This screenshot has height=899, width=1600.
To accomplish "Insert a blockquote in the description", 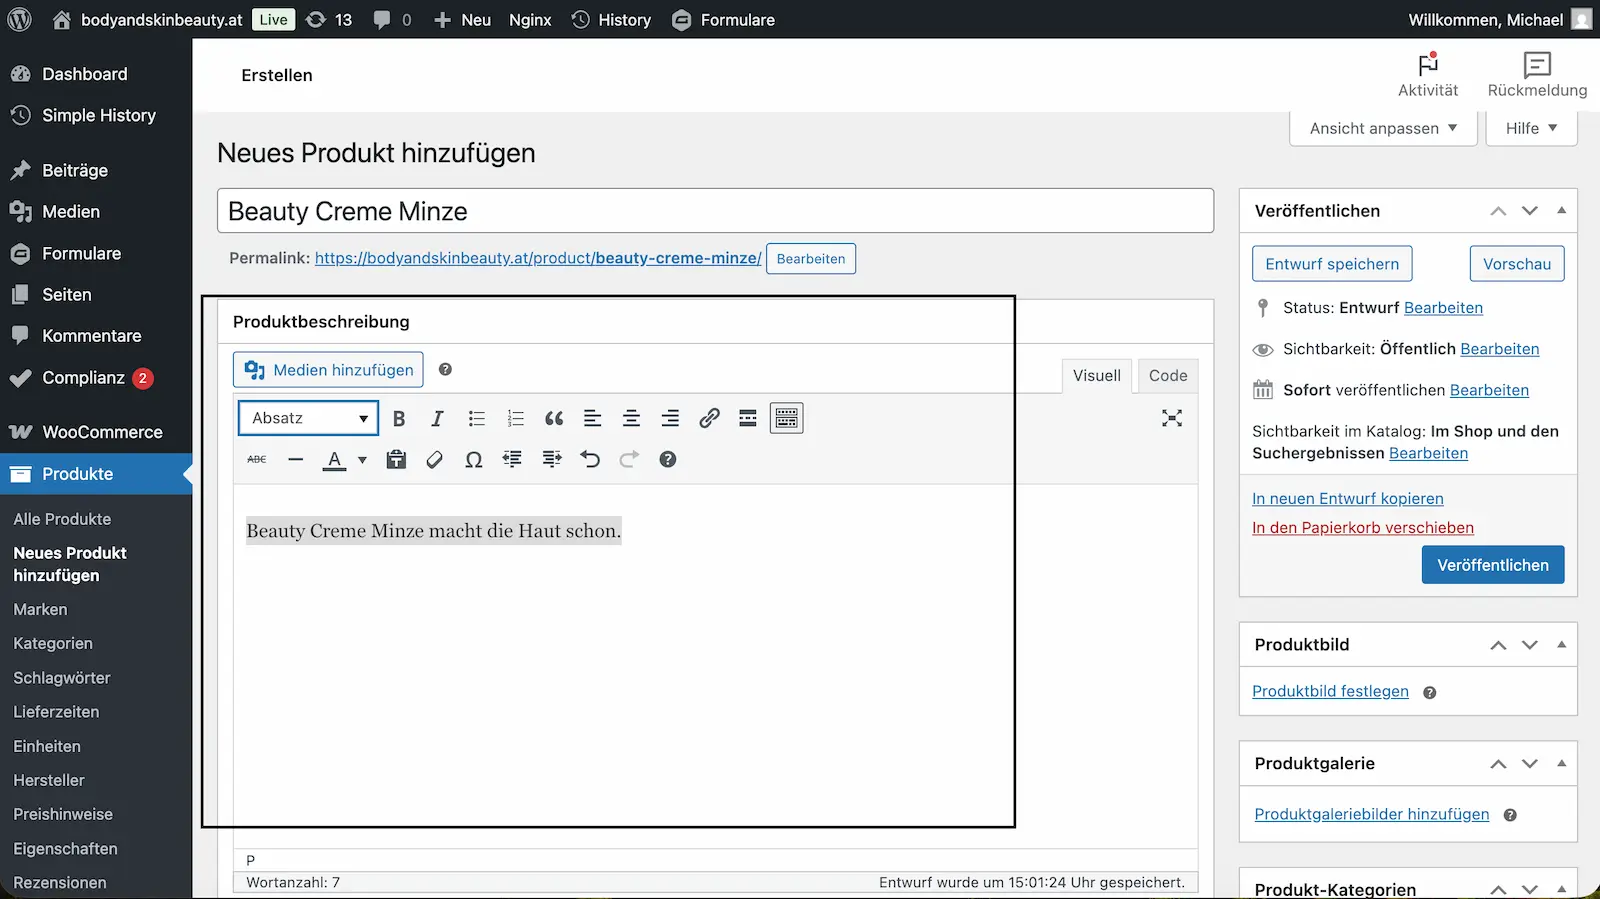I will coord(554,419).
